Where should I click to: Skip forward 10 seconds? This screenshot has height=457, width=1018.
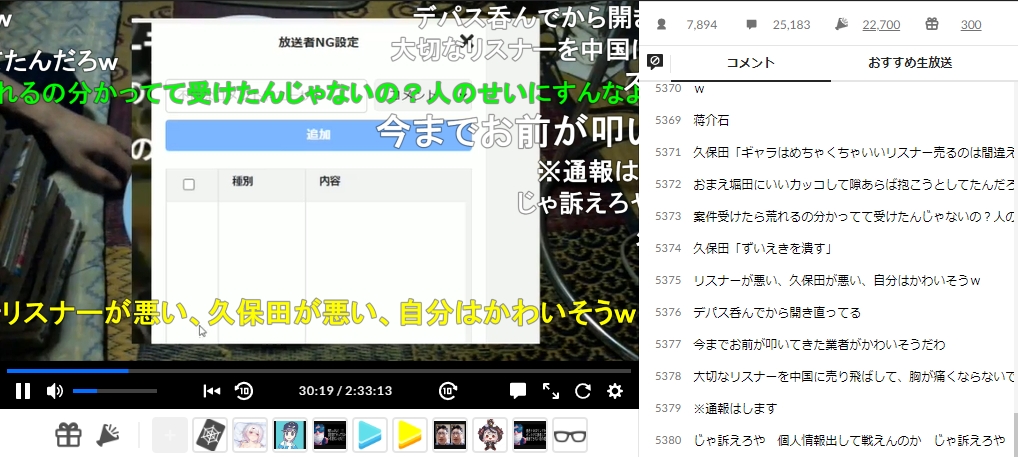tap(449, 391)
